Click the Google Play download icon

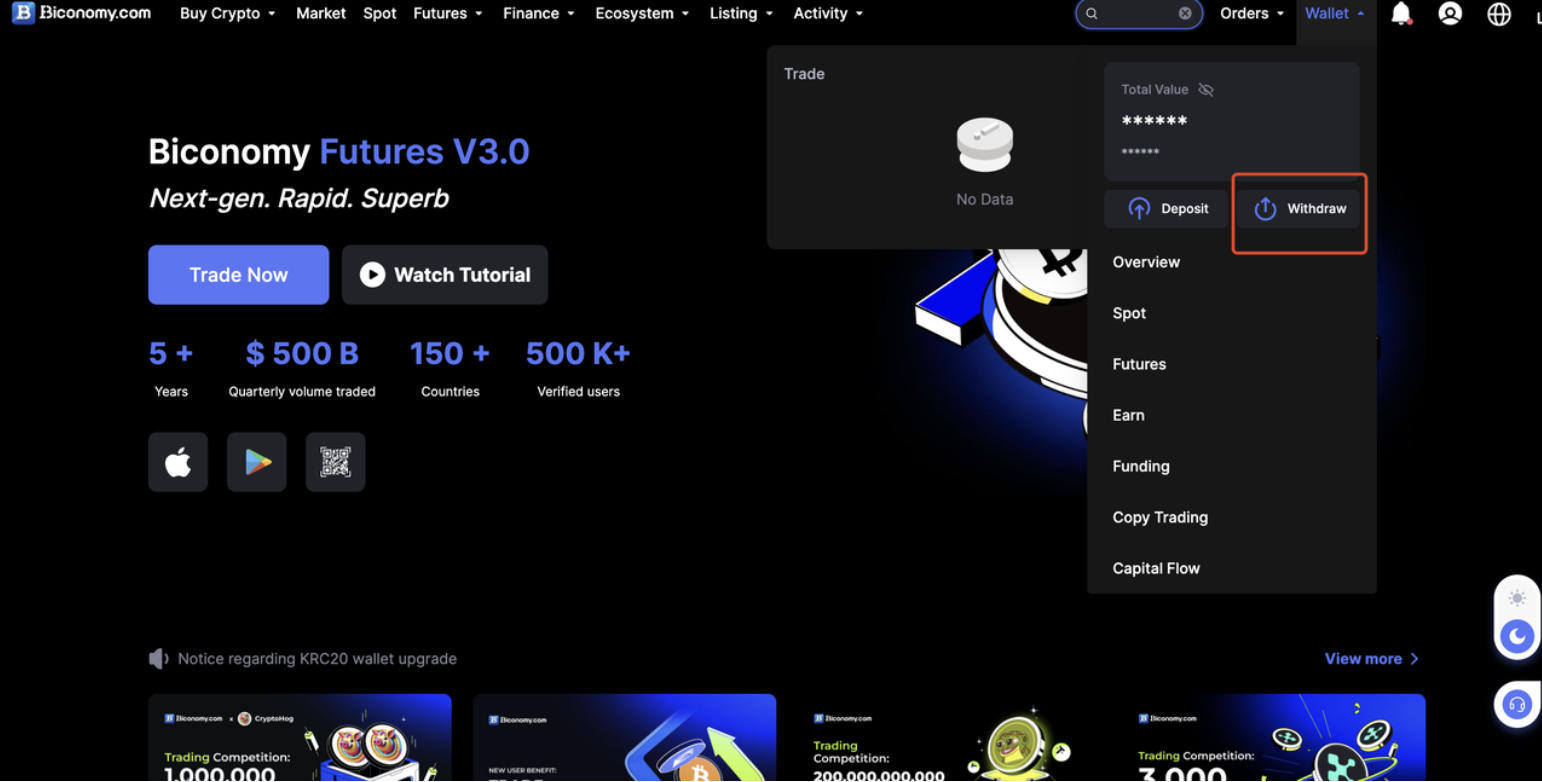click(x=257, y=462)
